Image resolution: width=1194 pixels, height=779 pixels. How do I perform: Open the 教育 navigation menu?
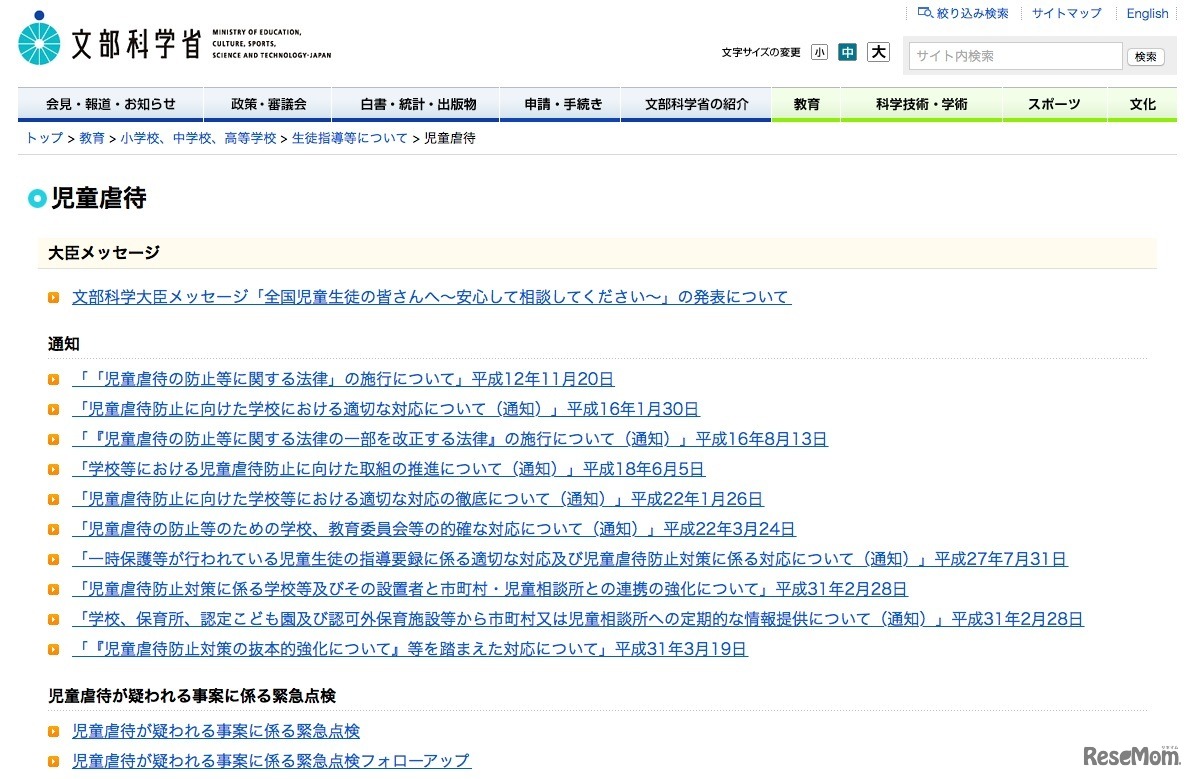click(x=806, y=103)
